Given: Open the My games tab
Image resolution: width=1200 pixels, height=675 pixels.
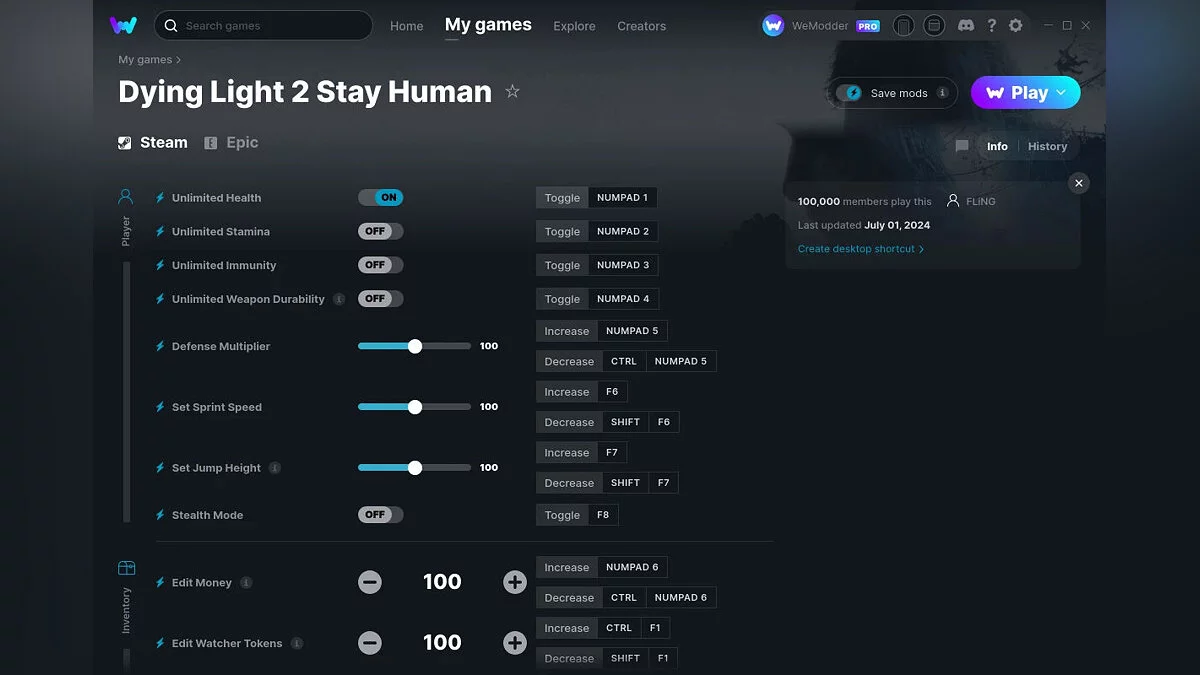Looking at the screenshot, I should pyautogui.click(x=488, y=25).
